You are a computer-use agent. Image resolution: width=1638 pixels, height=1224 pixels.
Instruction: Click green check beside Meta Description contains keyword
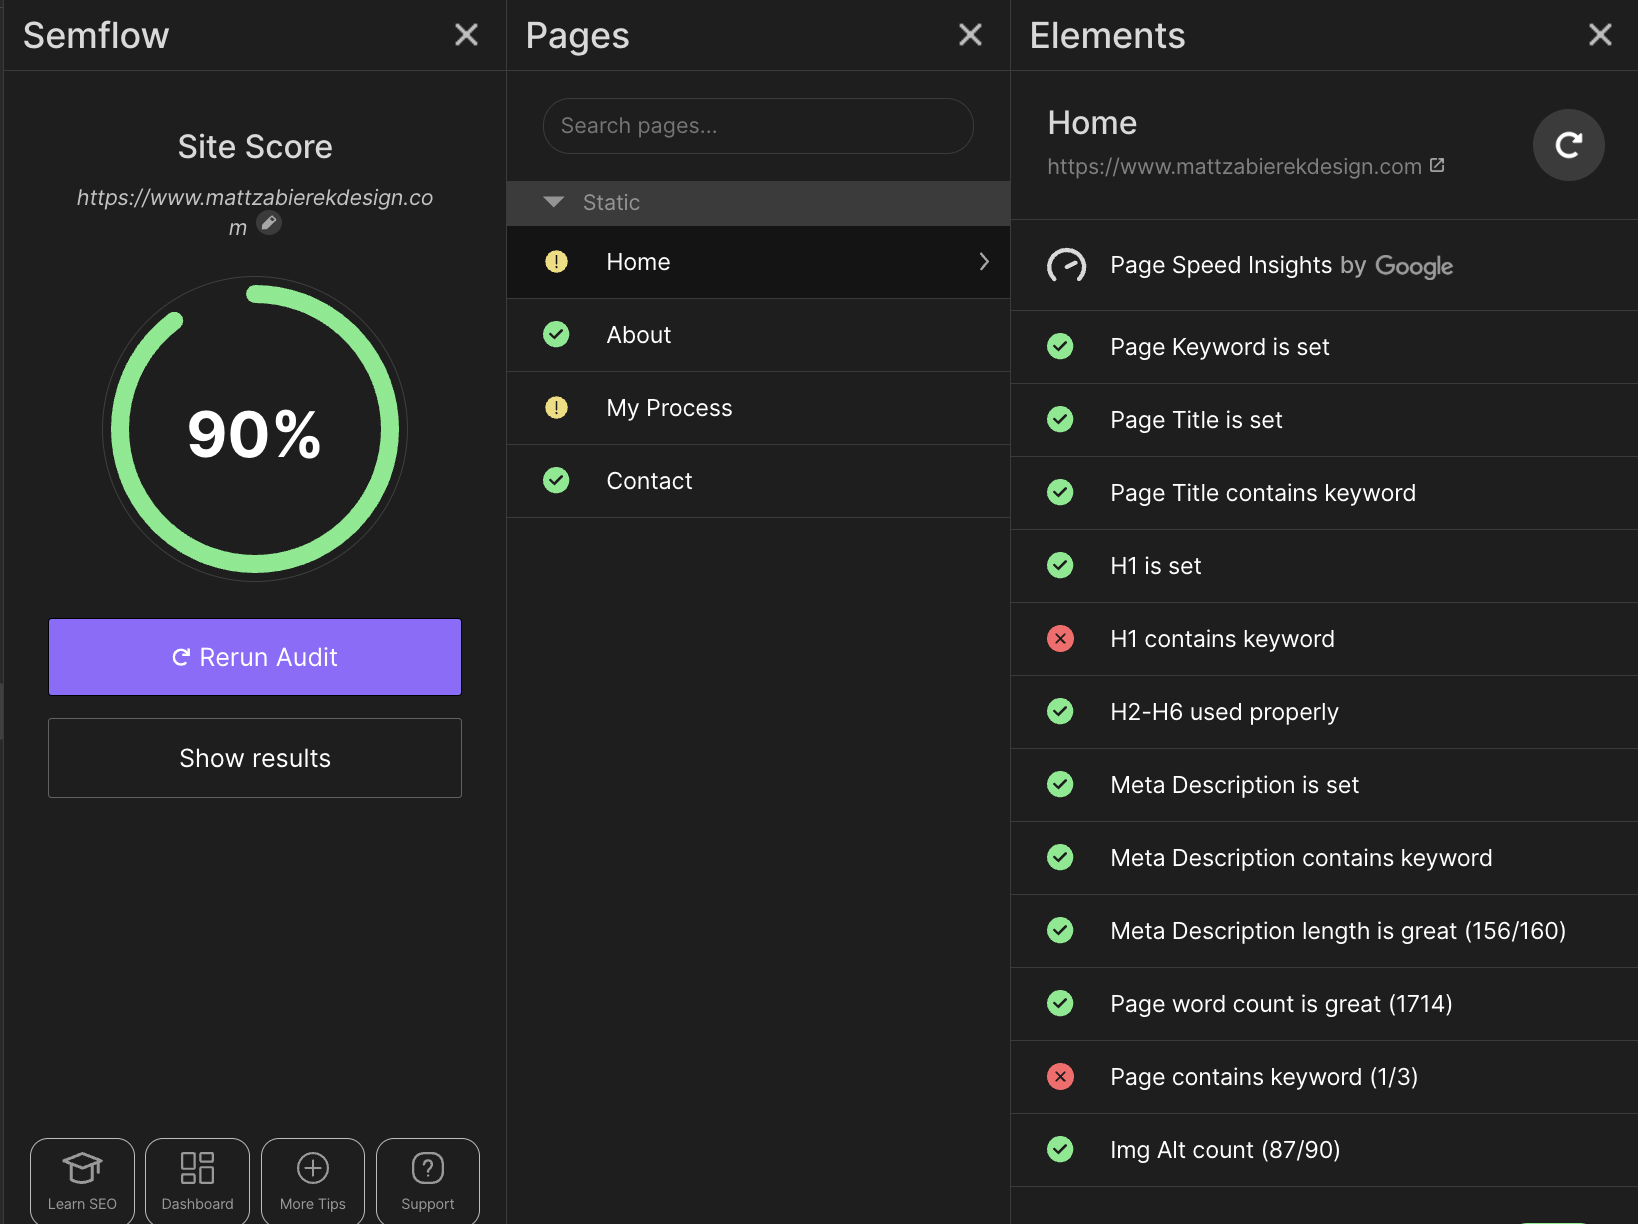(1060, 858)
